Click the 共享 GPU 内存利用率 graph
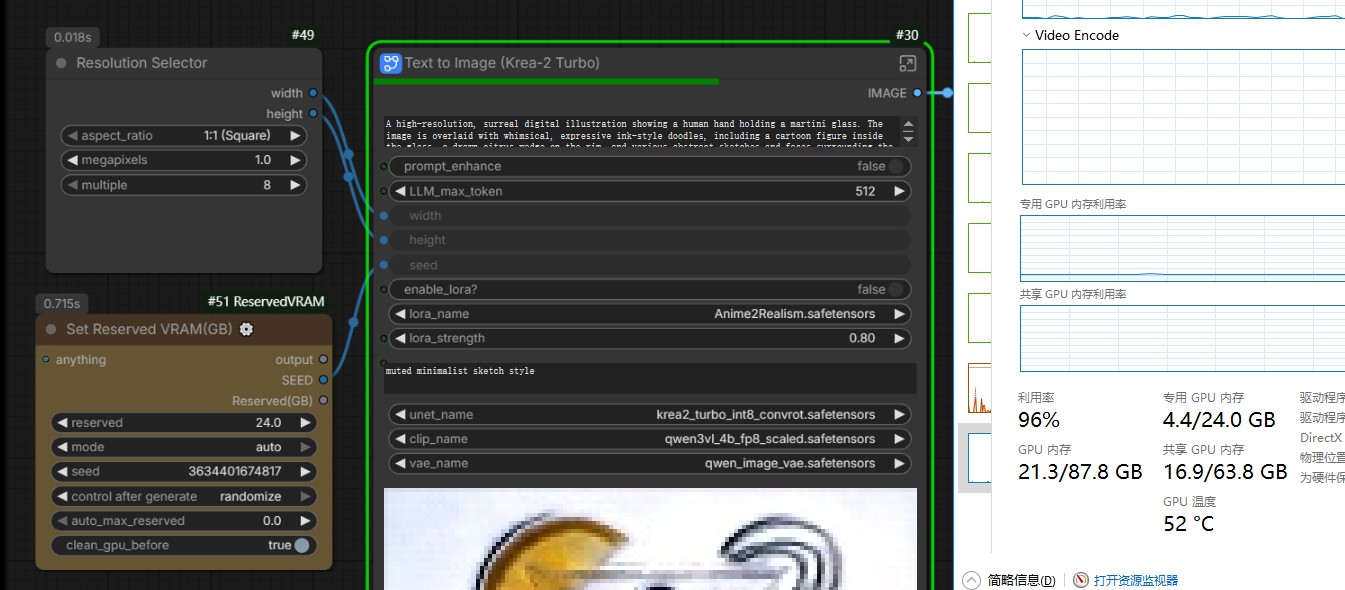This screenshot has width=1345, height=590. [1183, 338]
